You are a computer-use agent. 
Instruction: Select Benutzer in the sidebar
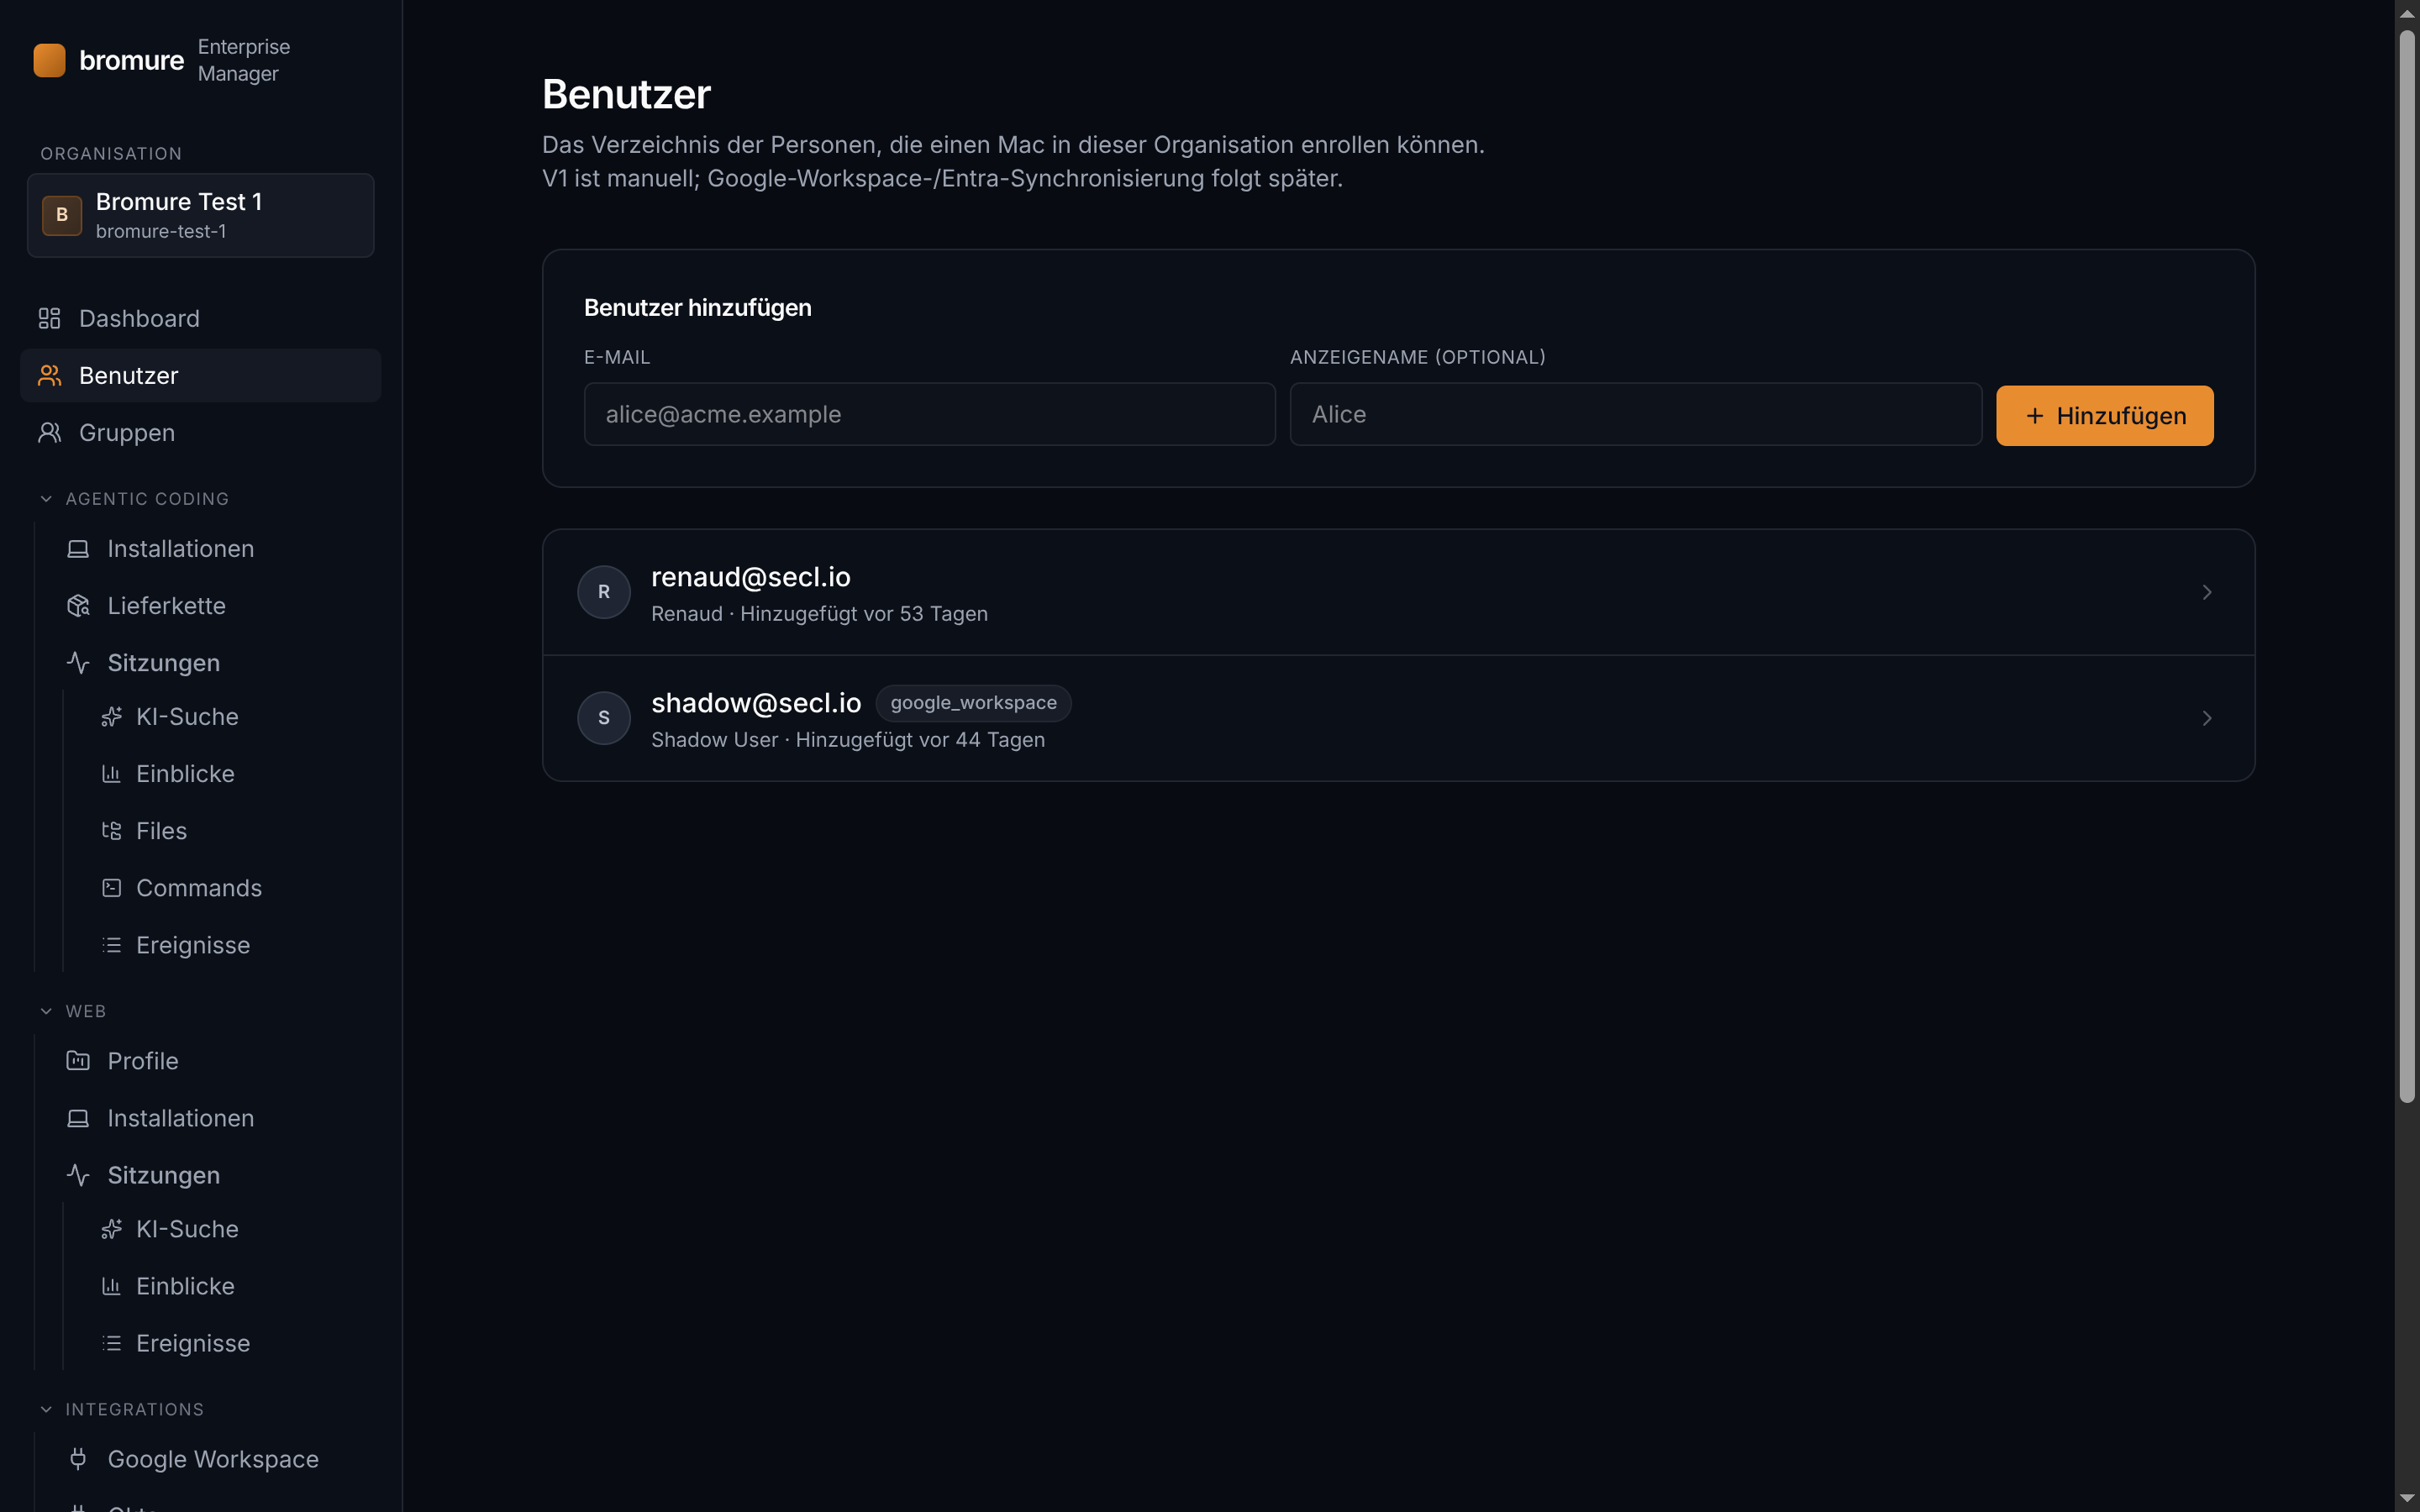[x=200, y=375]
